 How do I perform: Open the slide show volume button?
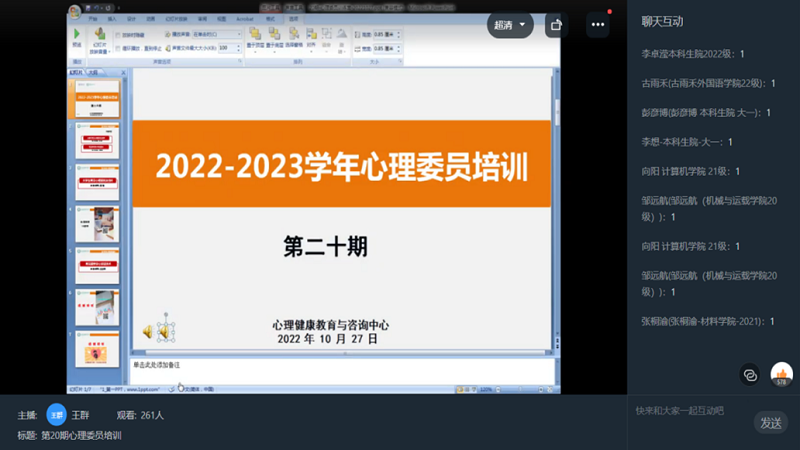pos(100,40)
